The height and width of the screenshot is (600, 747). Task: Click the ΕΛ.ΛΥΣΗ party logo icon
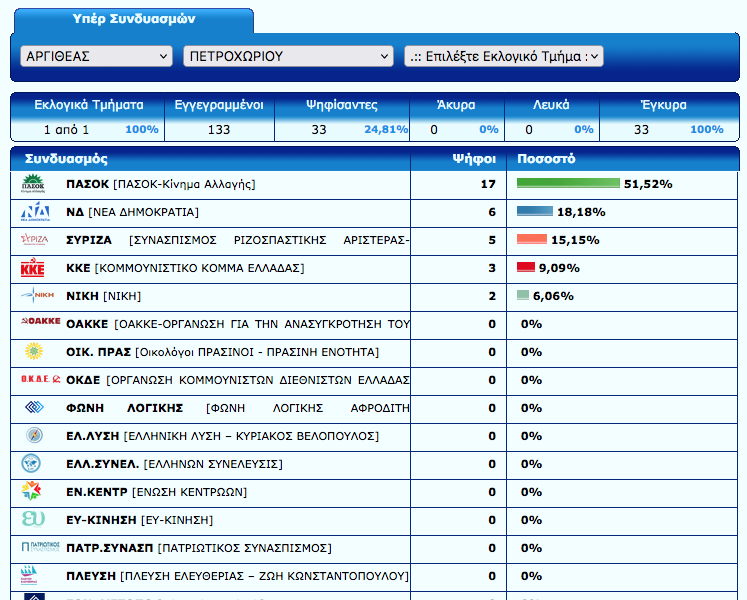(x=33, y=436)
